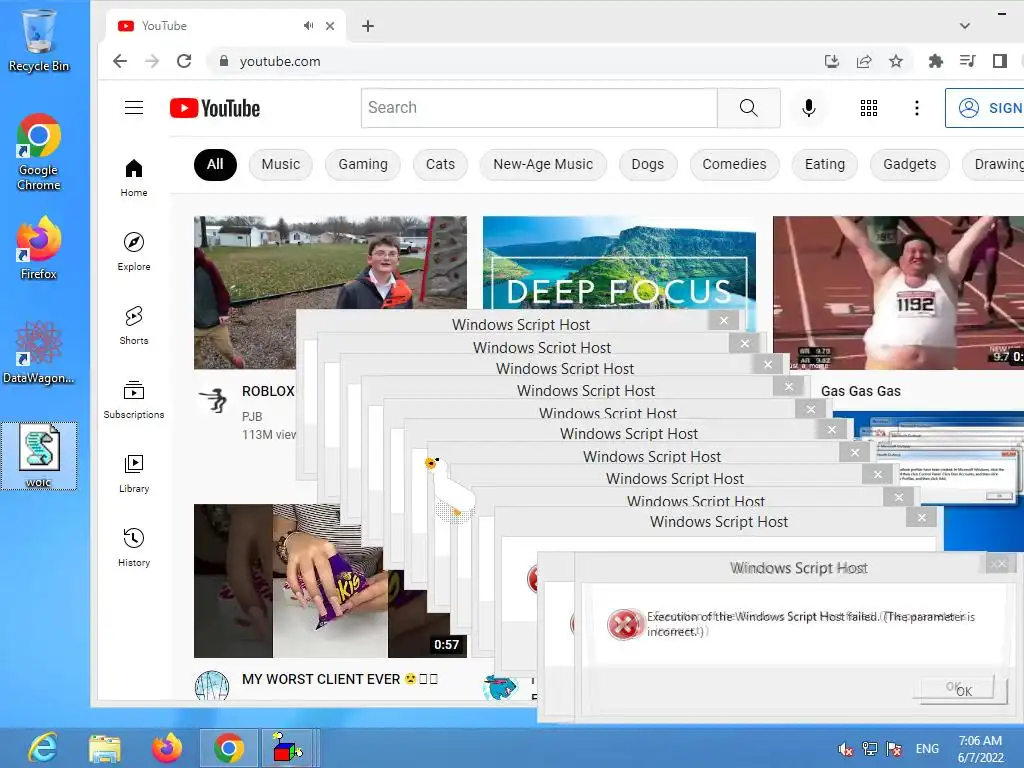Open the Recycle Bin desktop icon
The image size is (1024, 768).
click(x=39, y=40)
